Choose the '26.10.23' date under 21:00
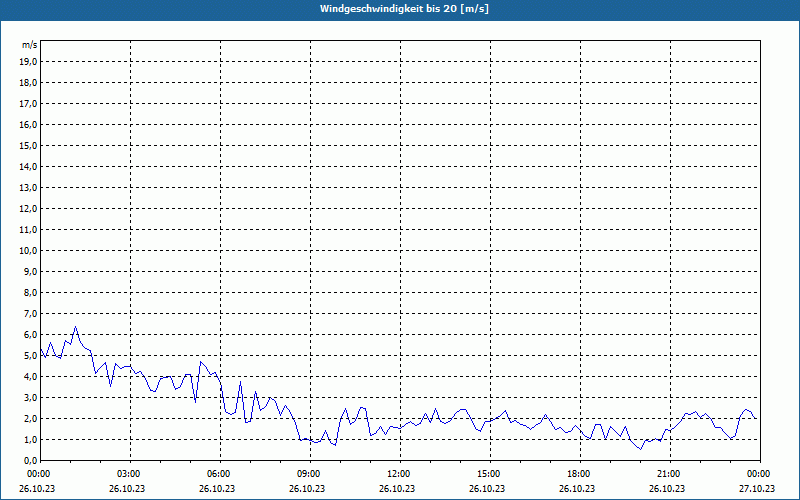800x500 pixels. coord(667,489)
